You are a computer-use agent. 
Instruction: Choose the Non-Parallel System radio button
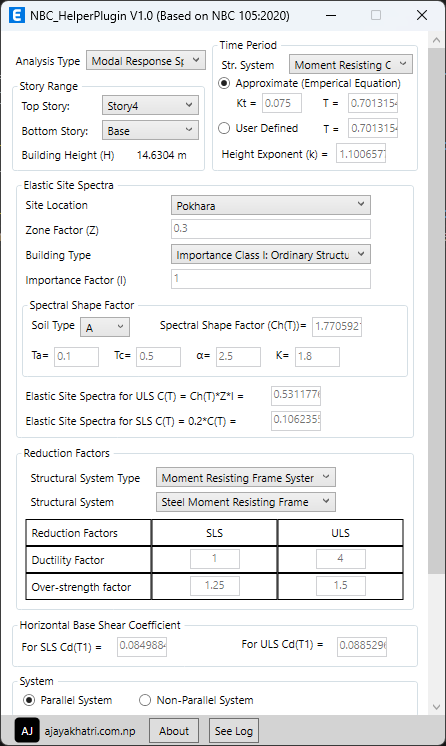pyautogui.click(x=145, y=700)
